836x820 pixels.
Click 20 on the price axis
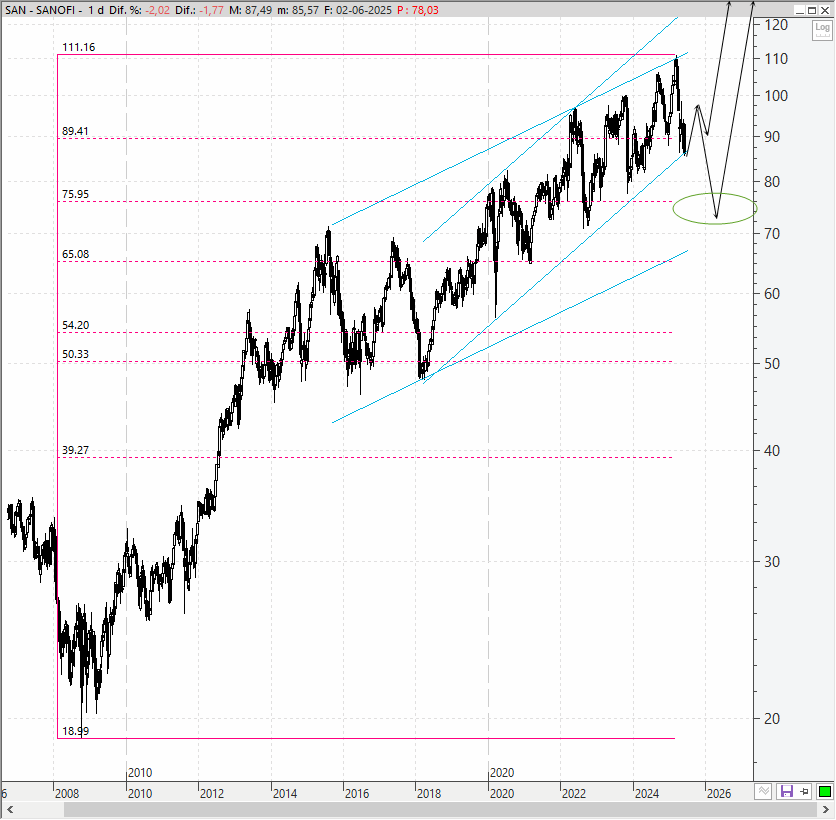tap(772, 719)
